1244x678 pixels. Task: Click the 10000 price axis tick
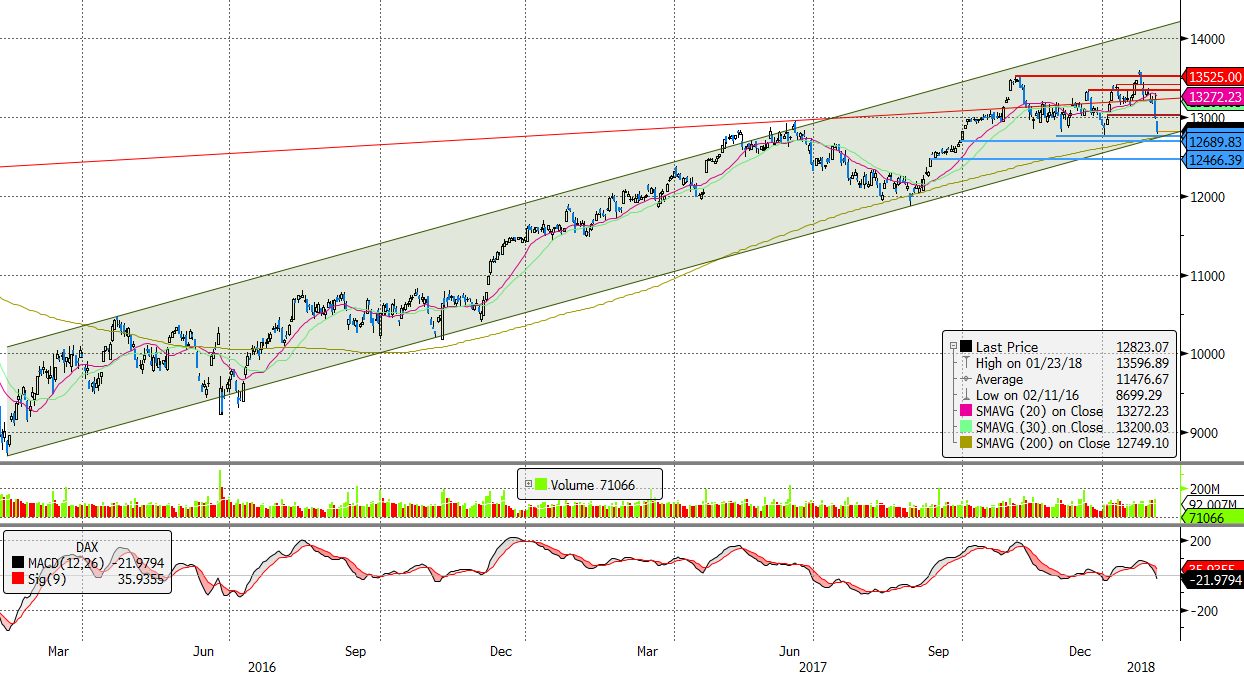pyautogui.click(x=1208, y=354)
